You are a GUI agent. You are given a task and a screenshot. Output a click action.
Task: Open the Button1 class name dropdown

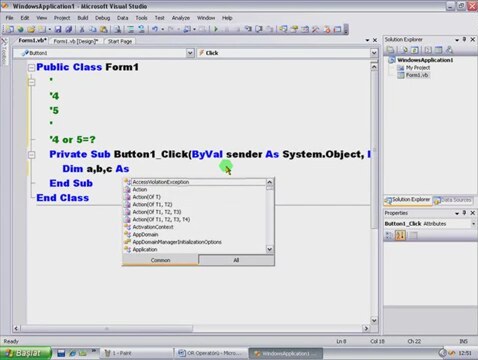coord(190,53)
